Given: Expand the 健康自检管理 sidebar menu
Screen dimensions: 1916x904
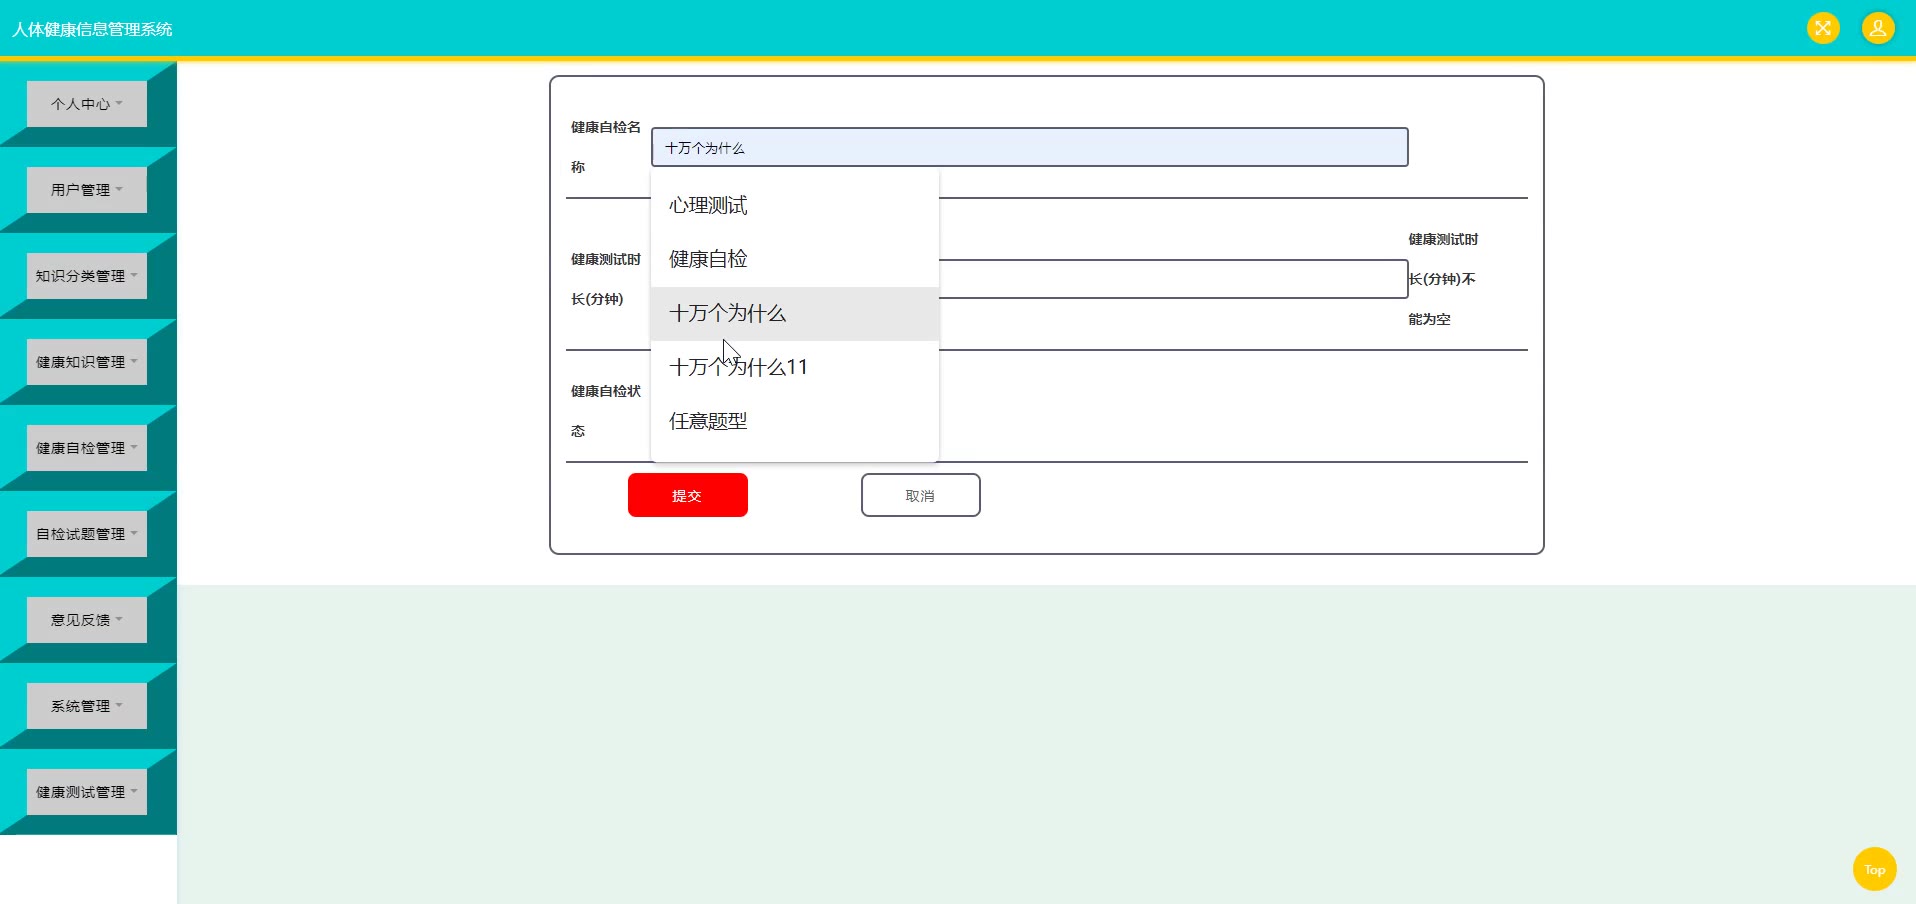Looking at the screenshot, I should pyautogui.click(x=87, y=448).
